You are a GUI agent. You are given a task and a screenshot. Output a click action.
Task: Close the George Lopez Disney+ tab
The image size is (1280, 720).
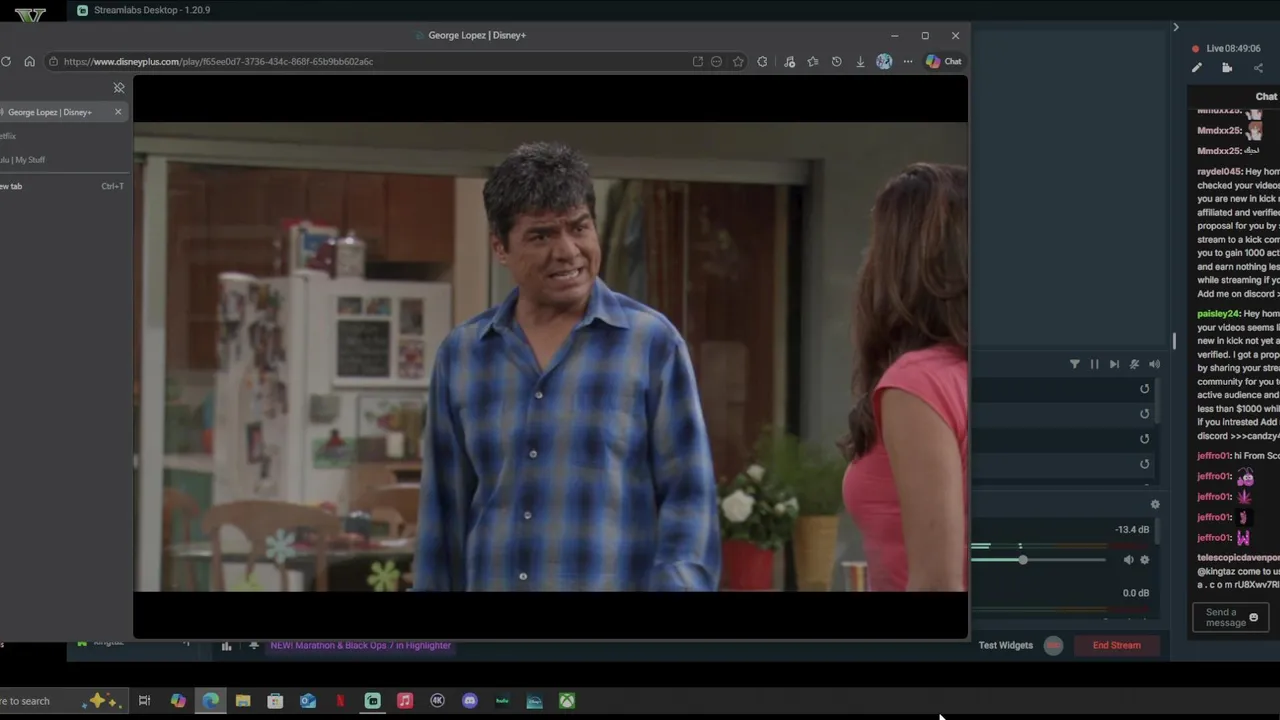click(x=118, y=112)
